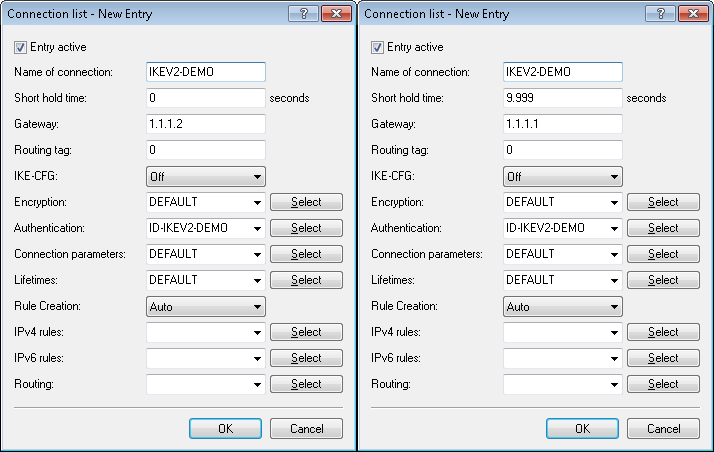714x452 pixels.
Task: Open Authentication dropdown in left dialog
Action: pos(257,228)
